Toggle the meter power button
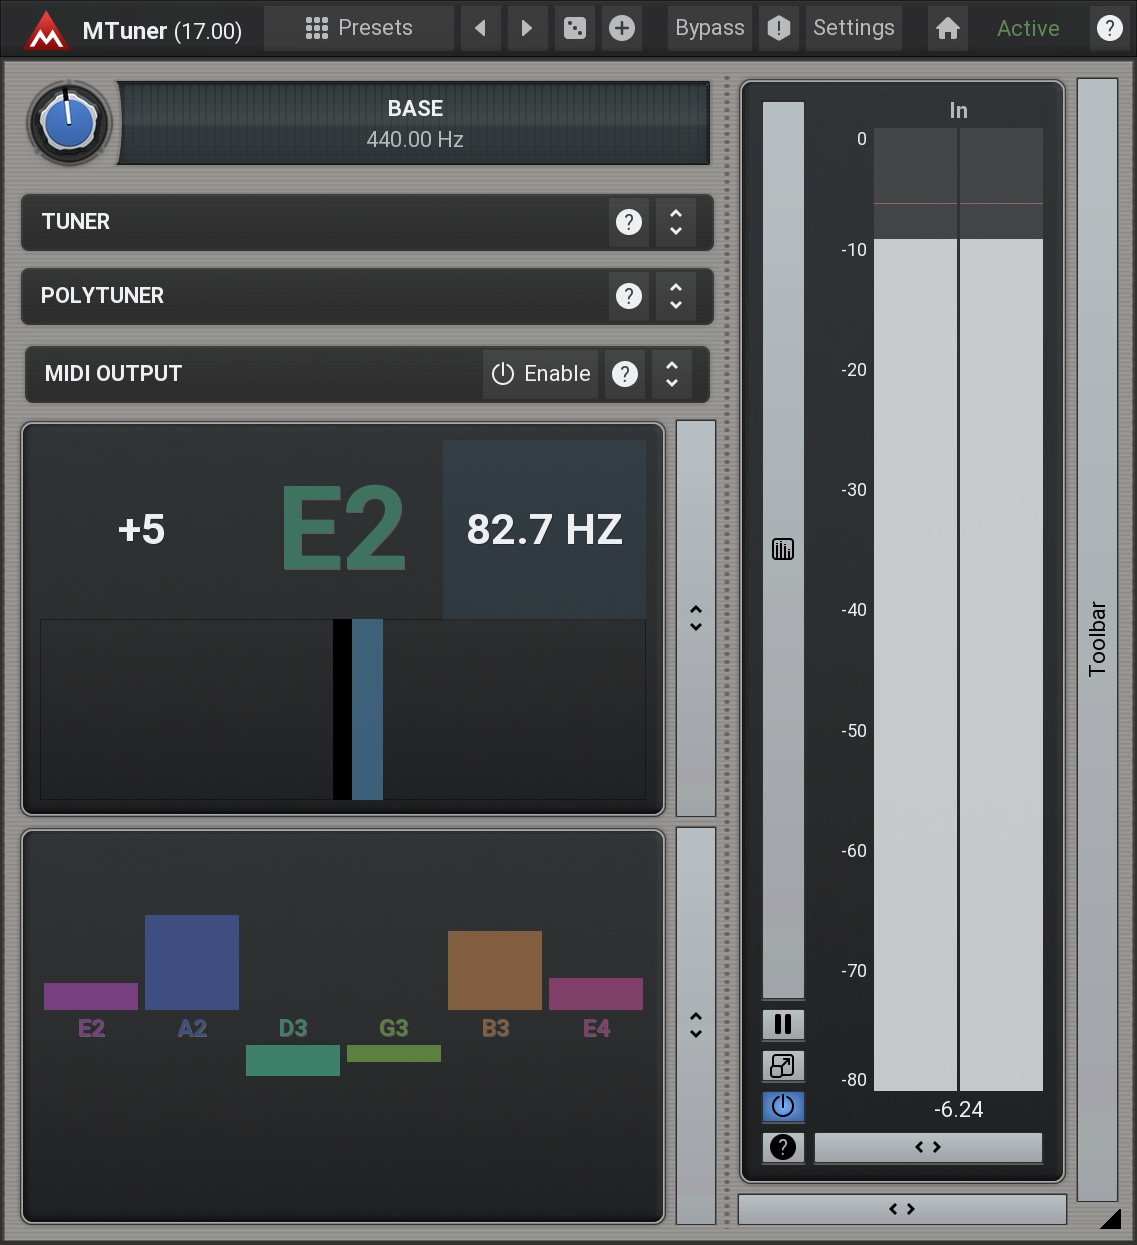1137x1245 pixels. point(783,1106)
